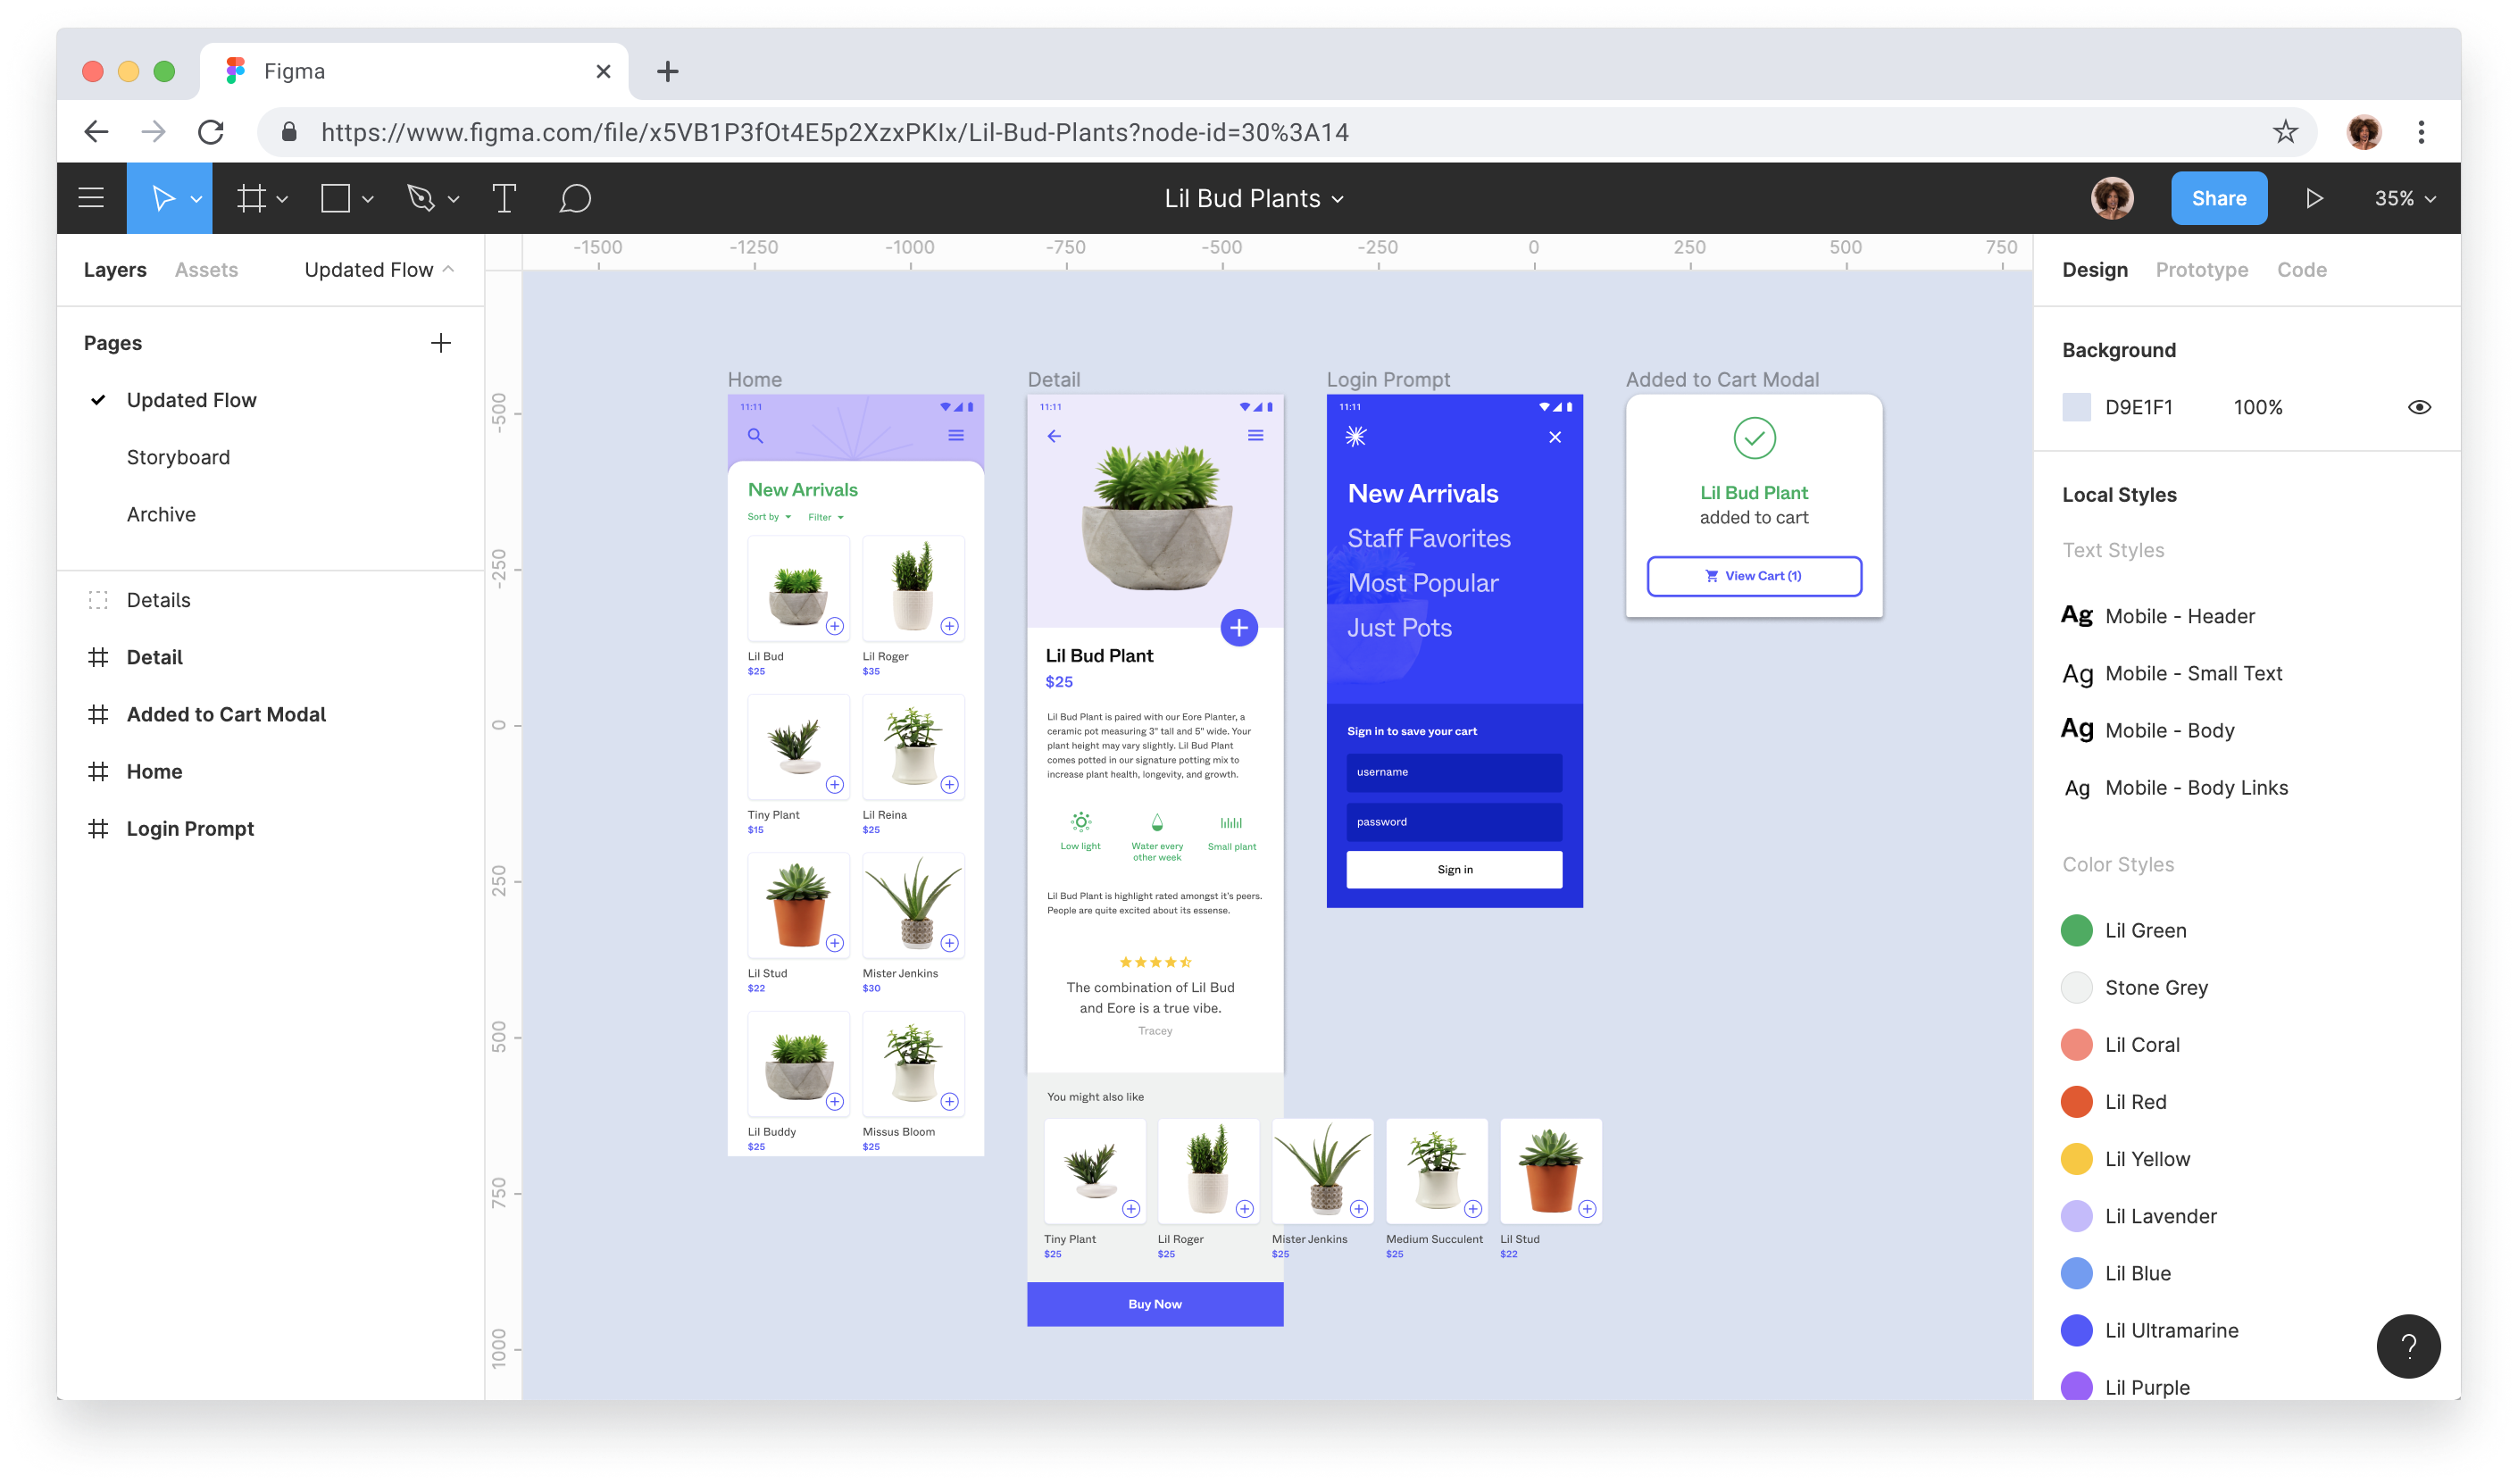Click the Detail page layer item
The height and width of the screenshot is (1484, 2518).
pos(154,657)
